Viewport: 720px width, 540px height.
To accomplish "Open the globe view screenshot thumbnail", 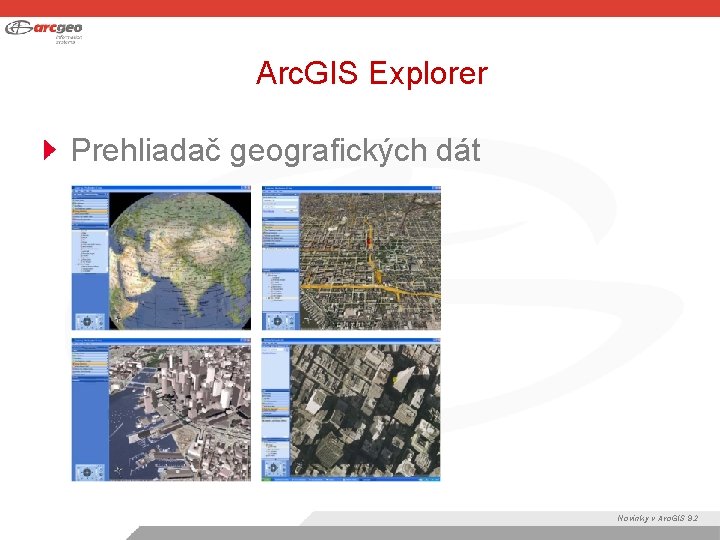I will pos(161,258).
